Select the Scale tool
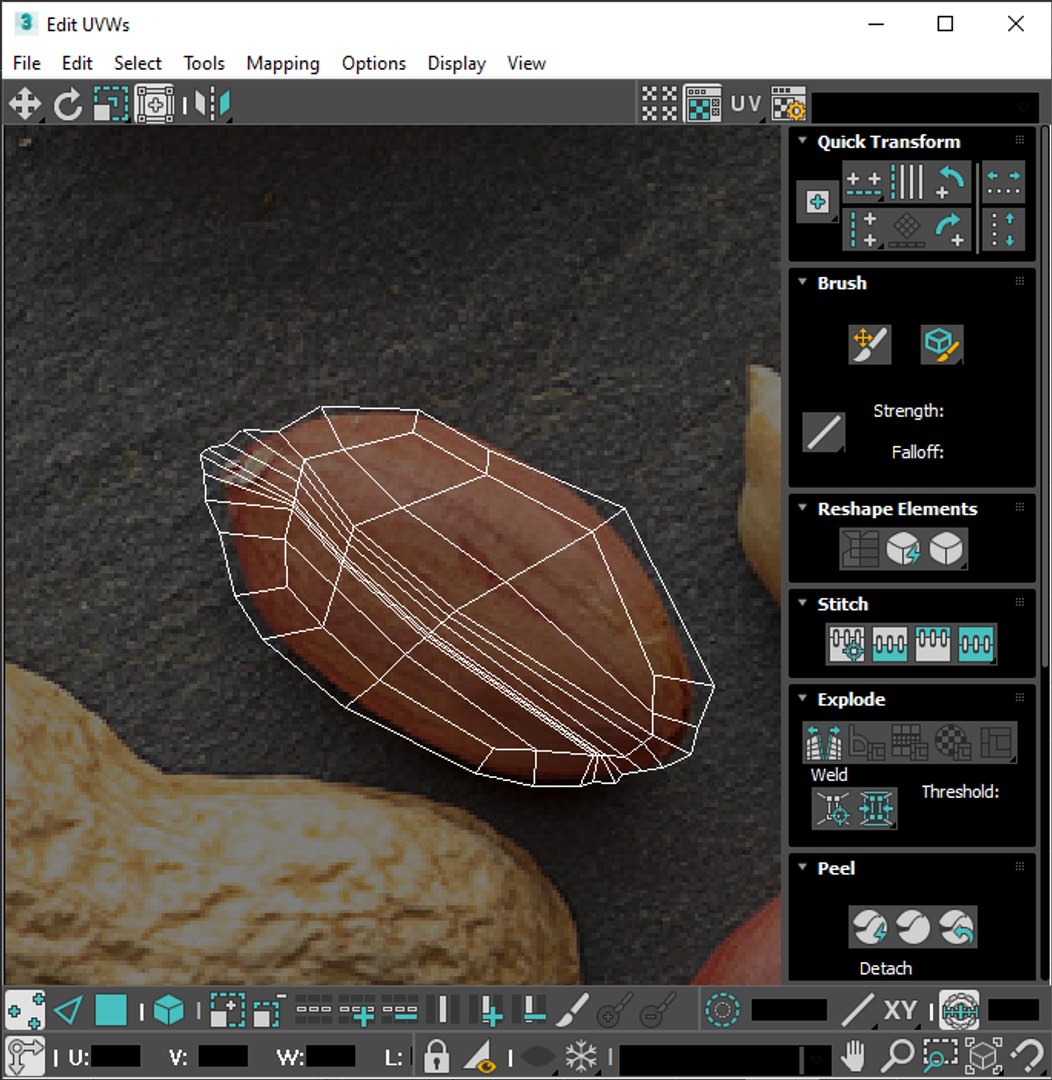This screenshot has height=1080, width=1052. coord(111,105)
